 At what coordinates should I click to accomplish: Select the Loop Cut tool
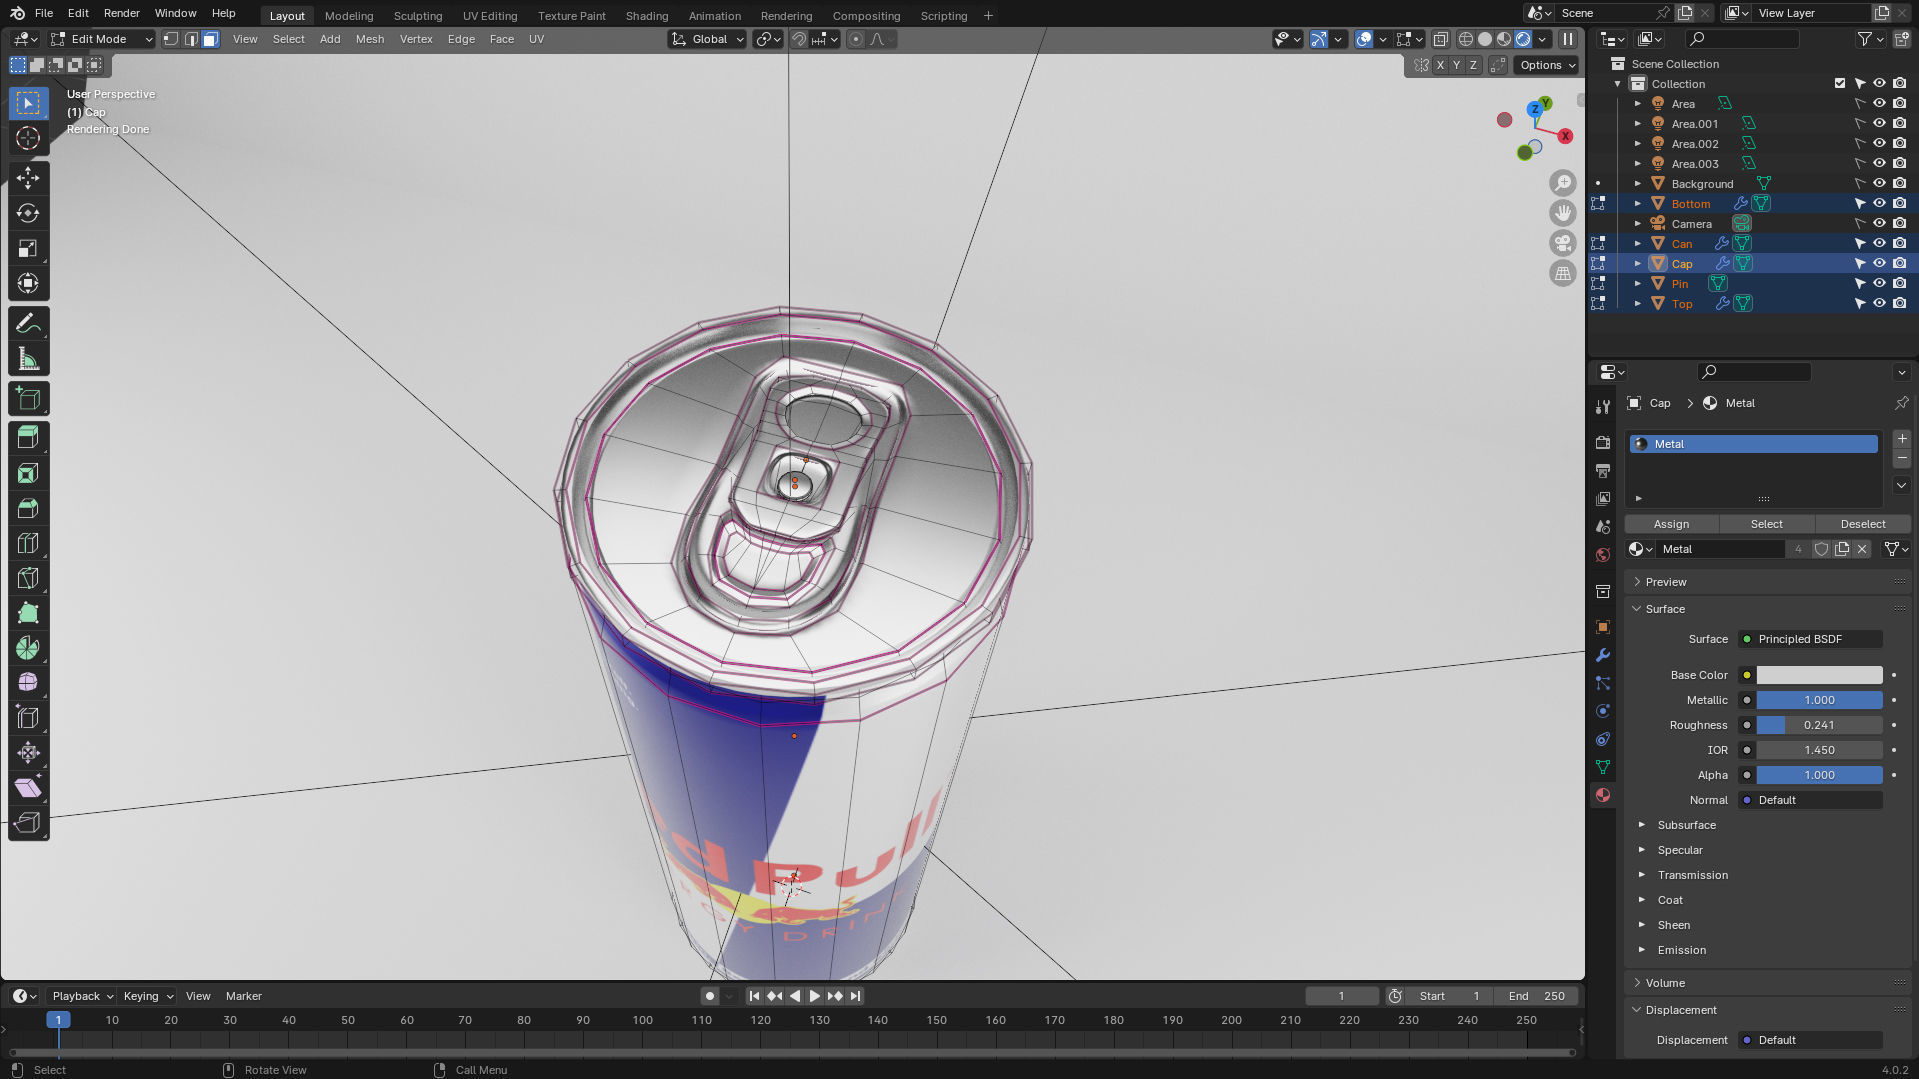[x=28, y=543]
